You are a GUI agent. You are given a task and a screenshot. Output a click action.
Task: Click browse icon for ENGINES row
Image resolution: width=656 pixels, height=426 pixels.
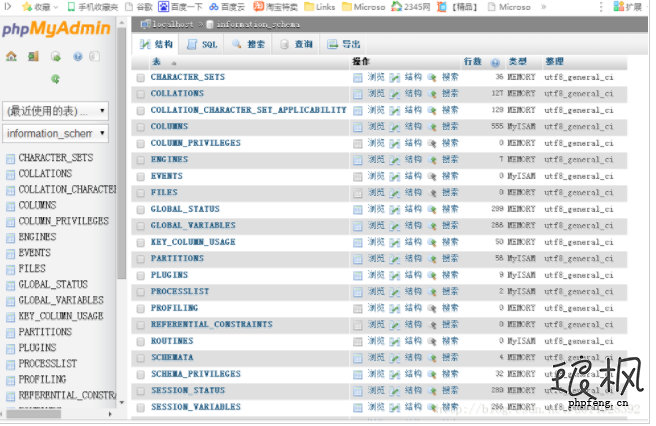pos(358,160)
